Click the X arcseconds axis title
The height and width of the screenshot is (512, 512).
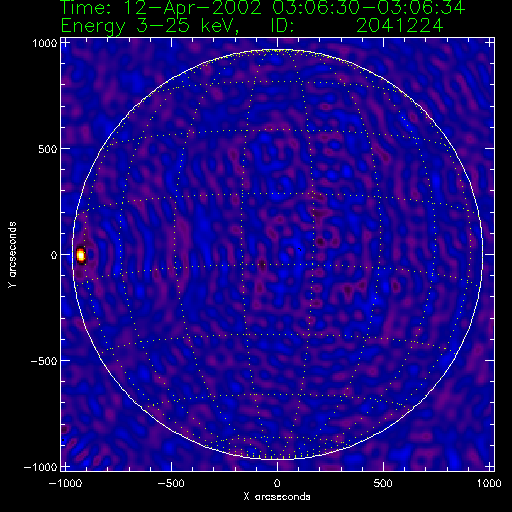(x=277, y=497)
